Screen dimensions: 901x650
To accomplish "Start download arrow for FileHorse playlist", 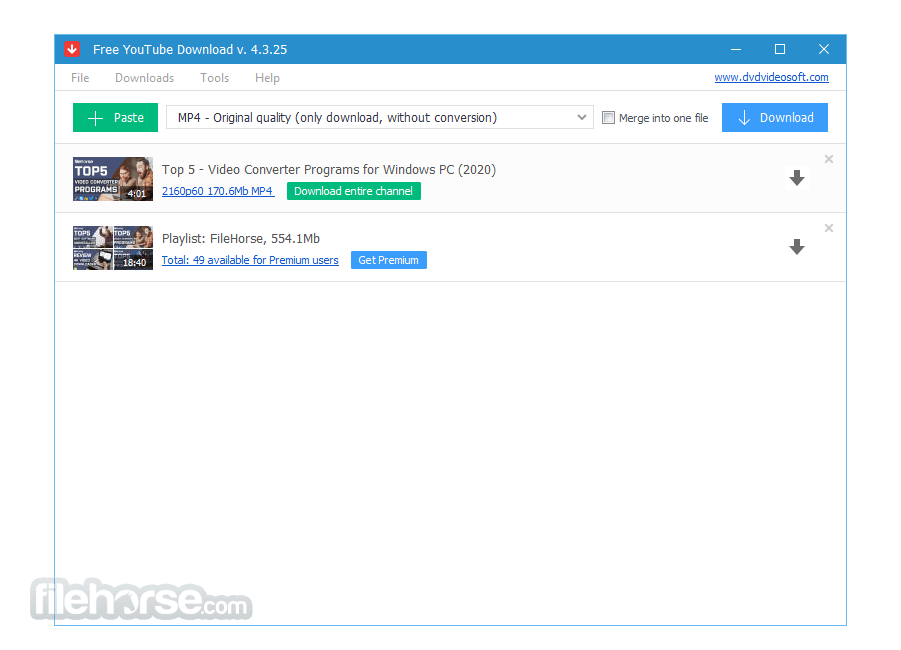I will tap(796, 247).
